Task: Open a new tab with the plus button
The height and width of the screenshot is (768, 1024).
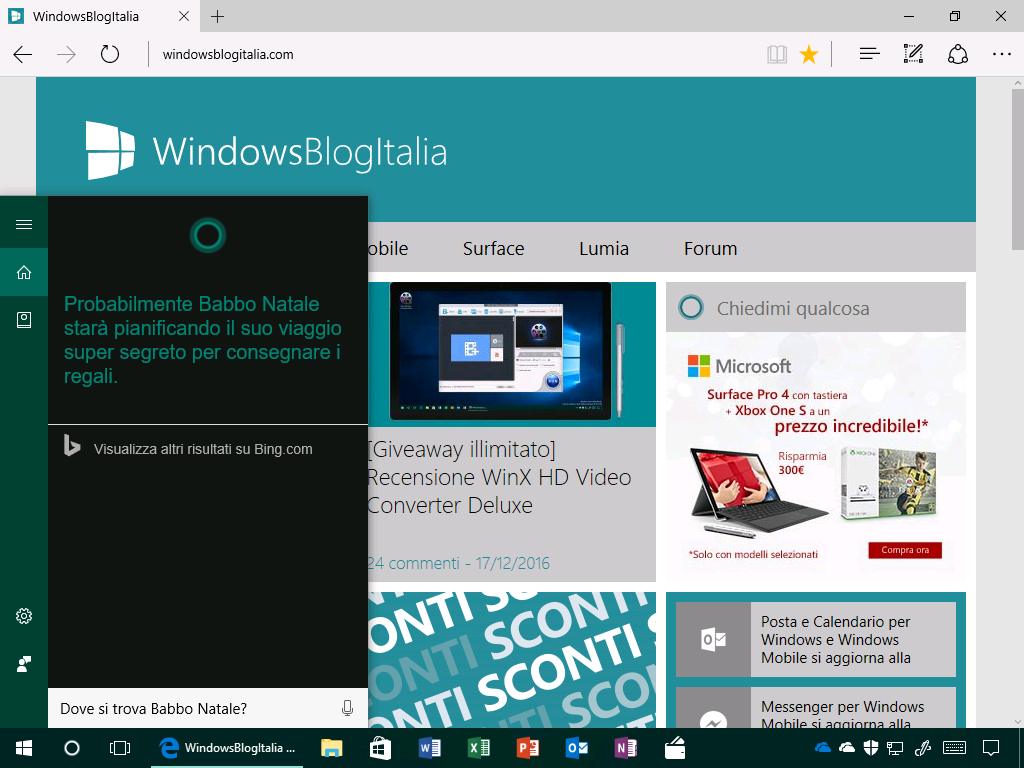Action: [x=217, y=16]
